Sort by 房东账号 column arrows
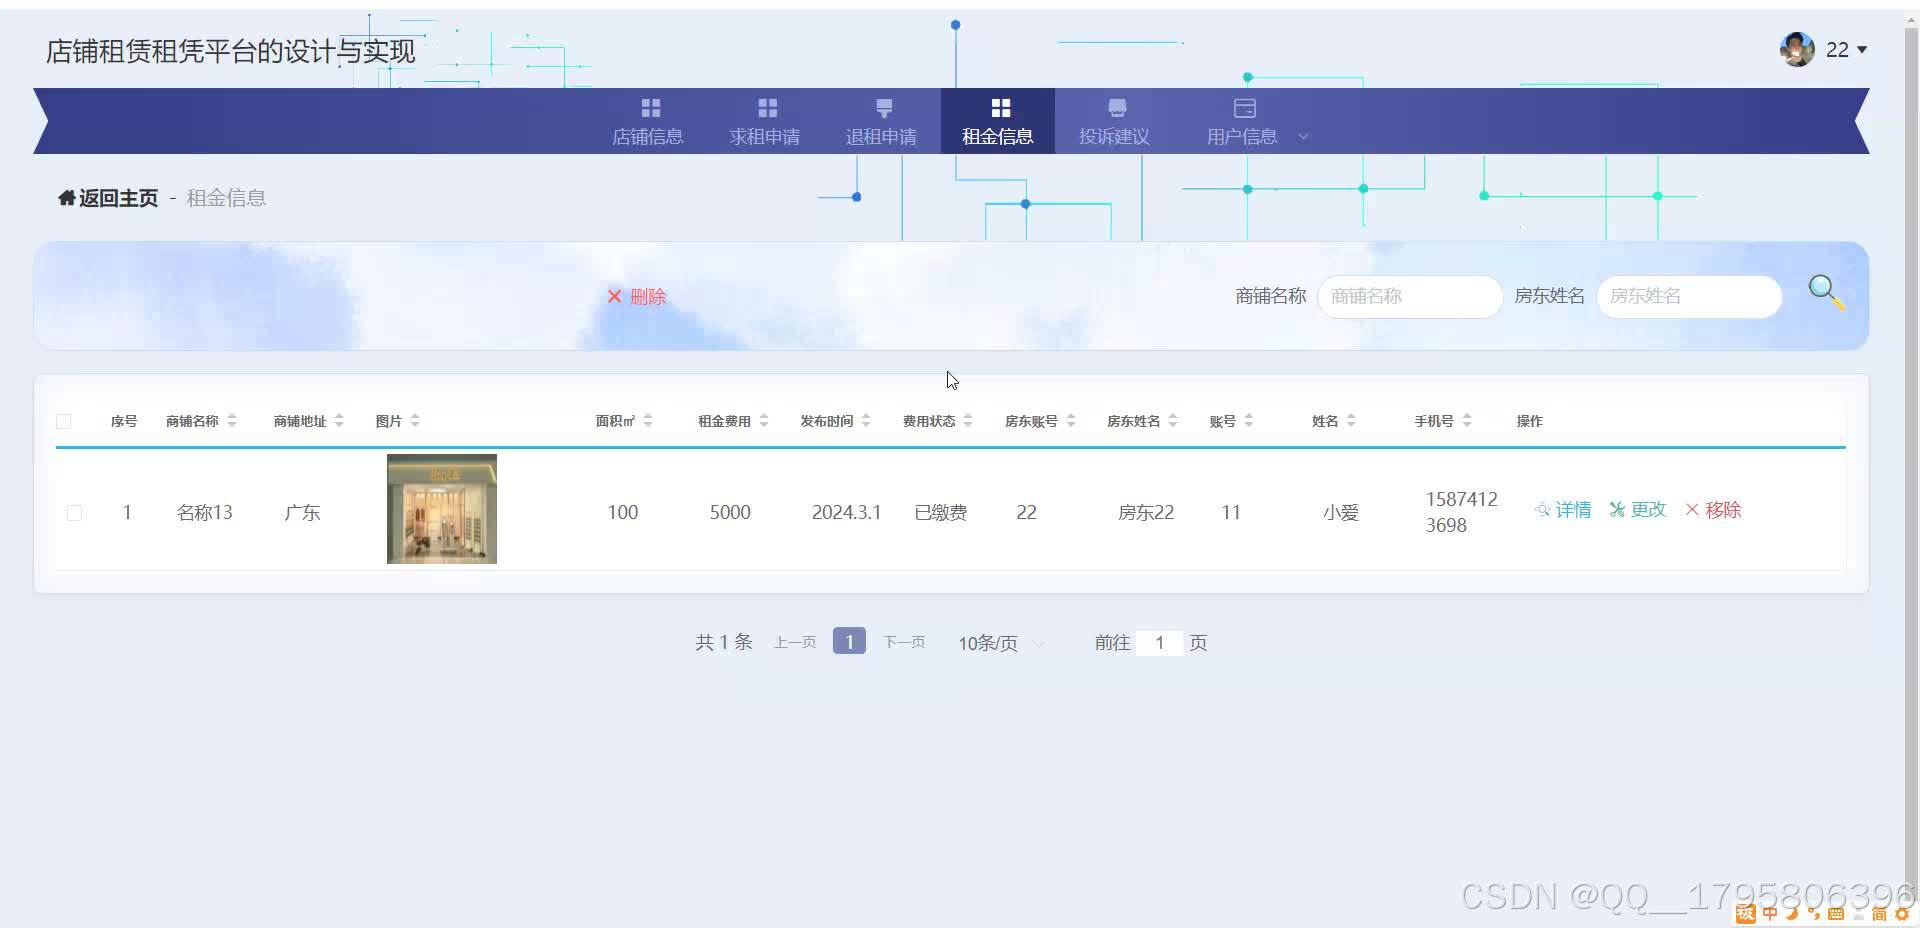1920x928 pixels. 1071,421
